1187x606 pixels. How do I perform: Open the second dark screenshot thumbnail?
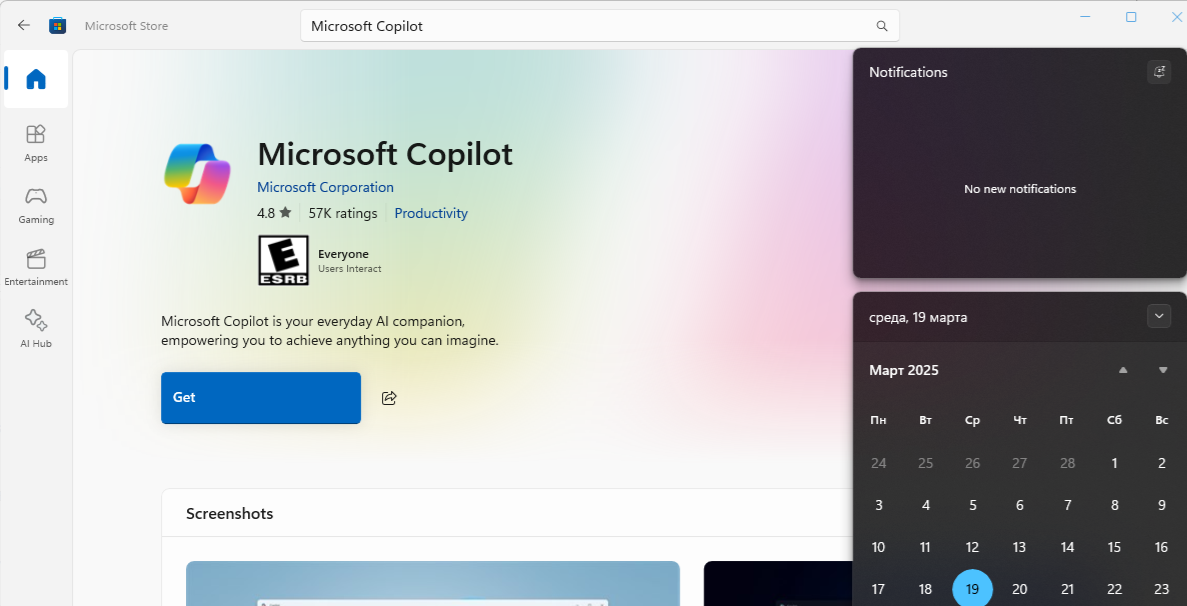pyautogui.click(x=777, y=583)
